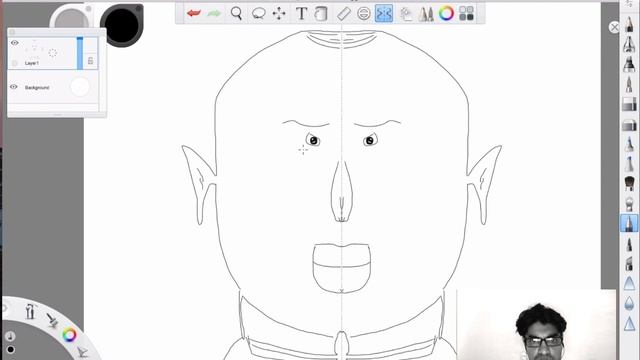640x360 pixels.
Task: Open the four-square UI layout icon
Action: [466, 13]
